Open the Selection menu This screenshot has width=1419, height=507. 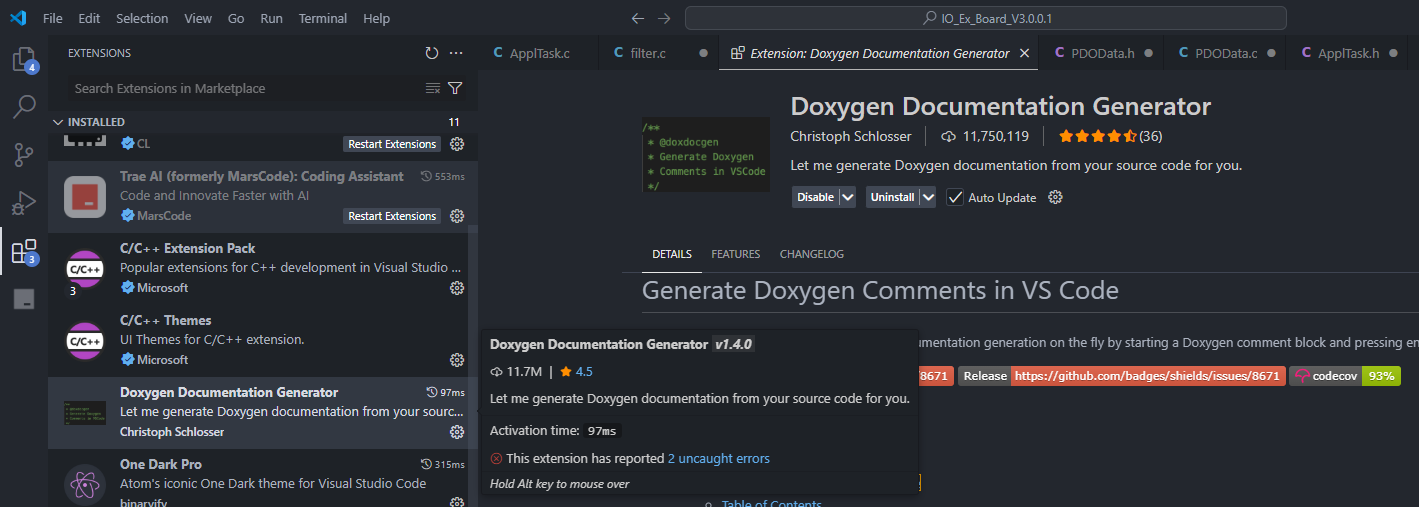click(x=142, y=18)
